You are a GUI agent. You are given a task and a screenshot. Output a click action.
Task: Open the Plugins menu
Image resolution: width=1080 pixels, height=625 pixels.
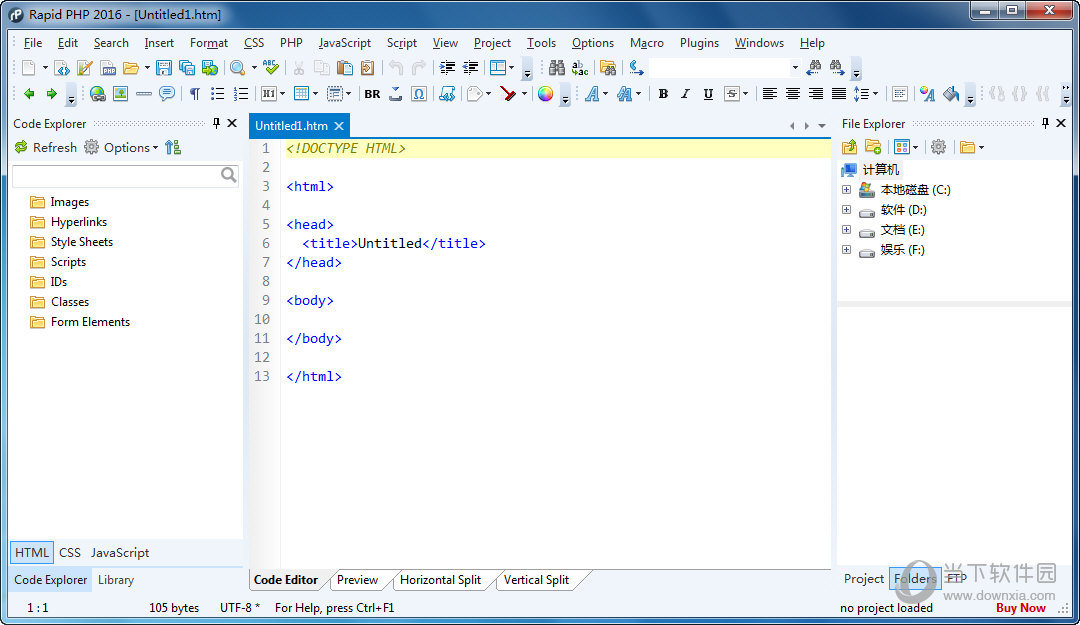(699, 43)
